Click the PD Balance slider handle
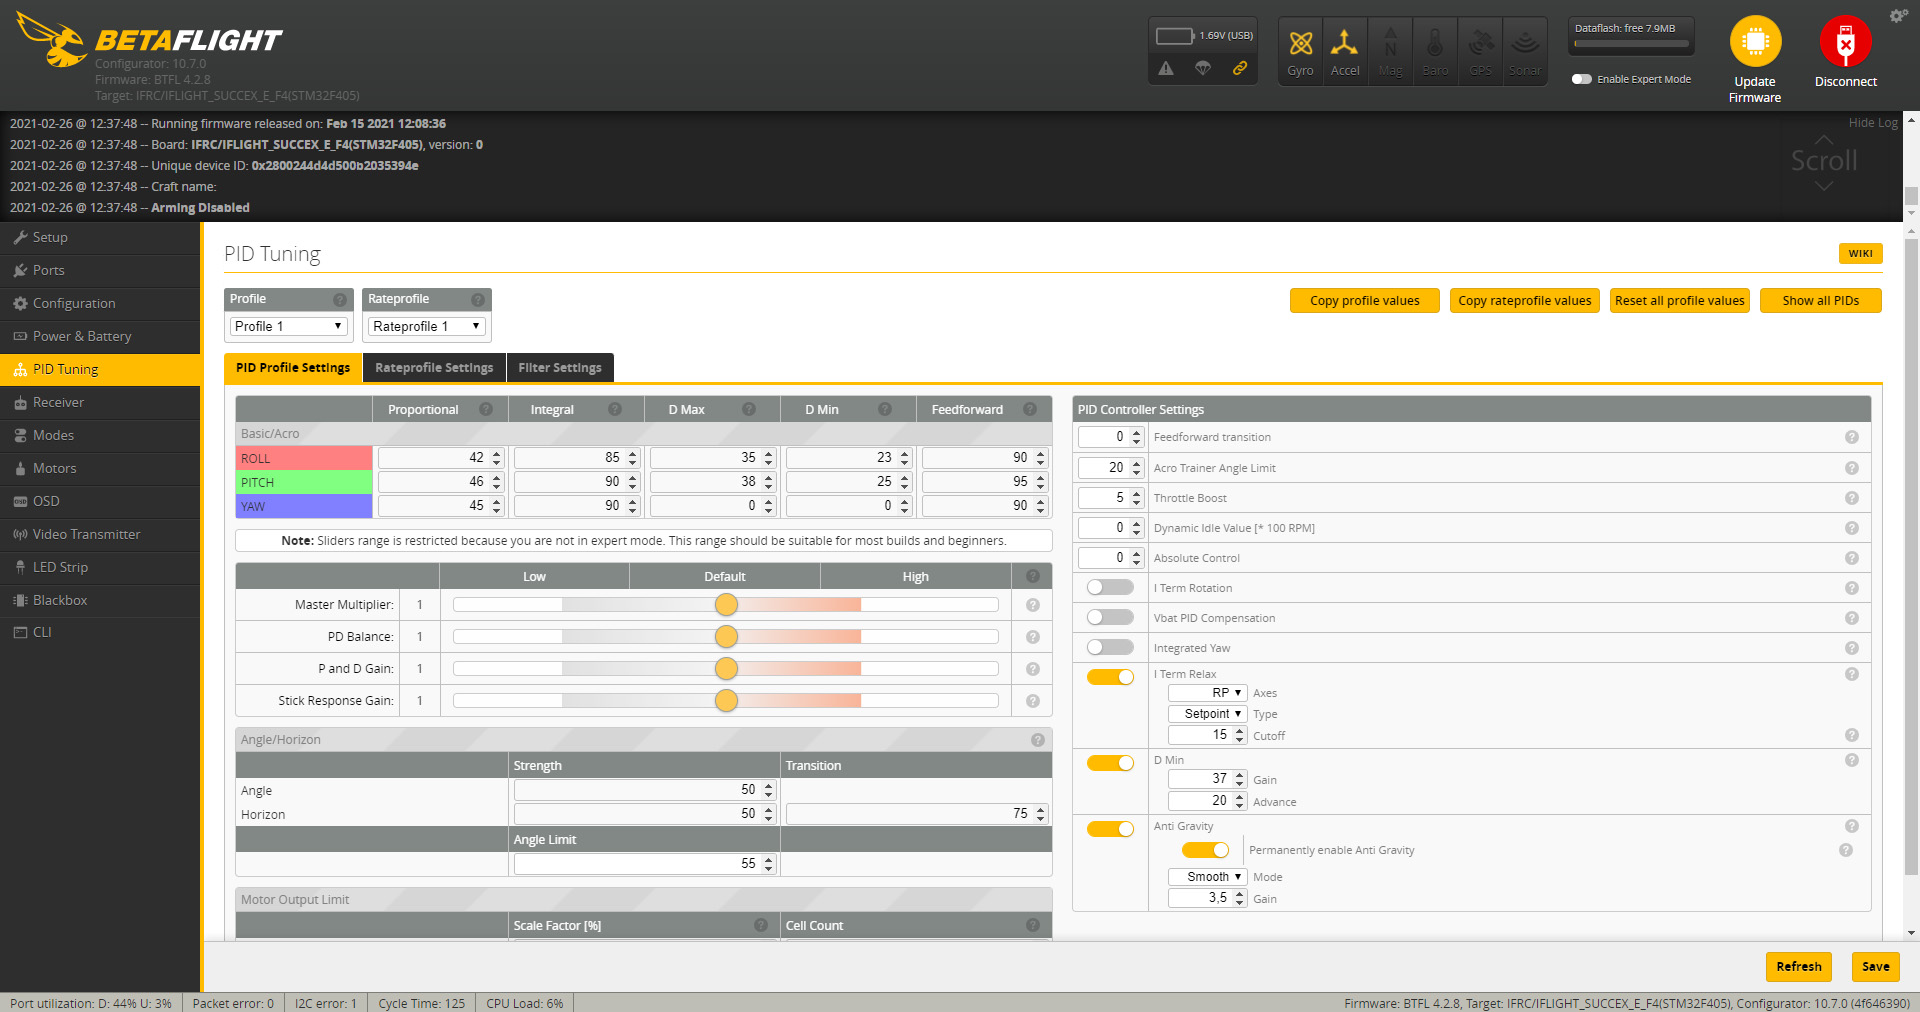The height and width of the screenshot is (1012, 1920). coord(726,637)
